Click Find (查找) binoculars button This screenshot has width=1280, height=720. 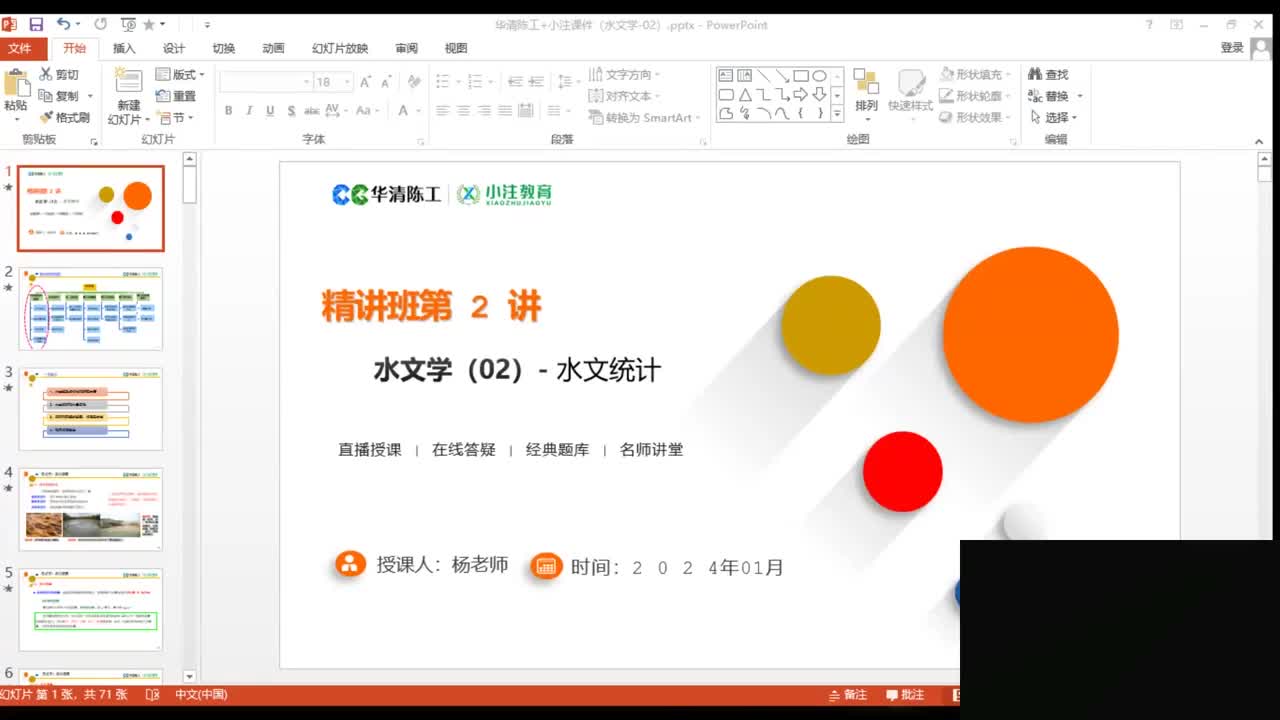pyautogui.click(x=1048, y=74)
